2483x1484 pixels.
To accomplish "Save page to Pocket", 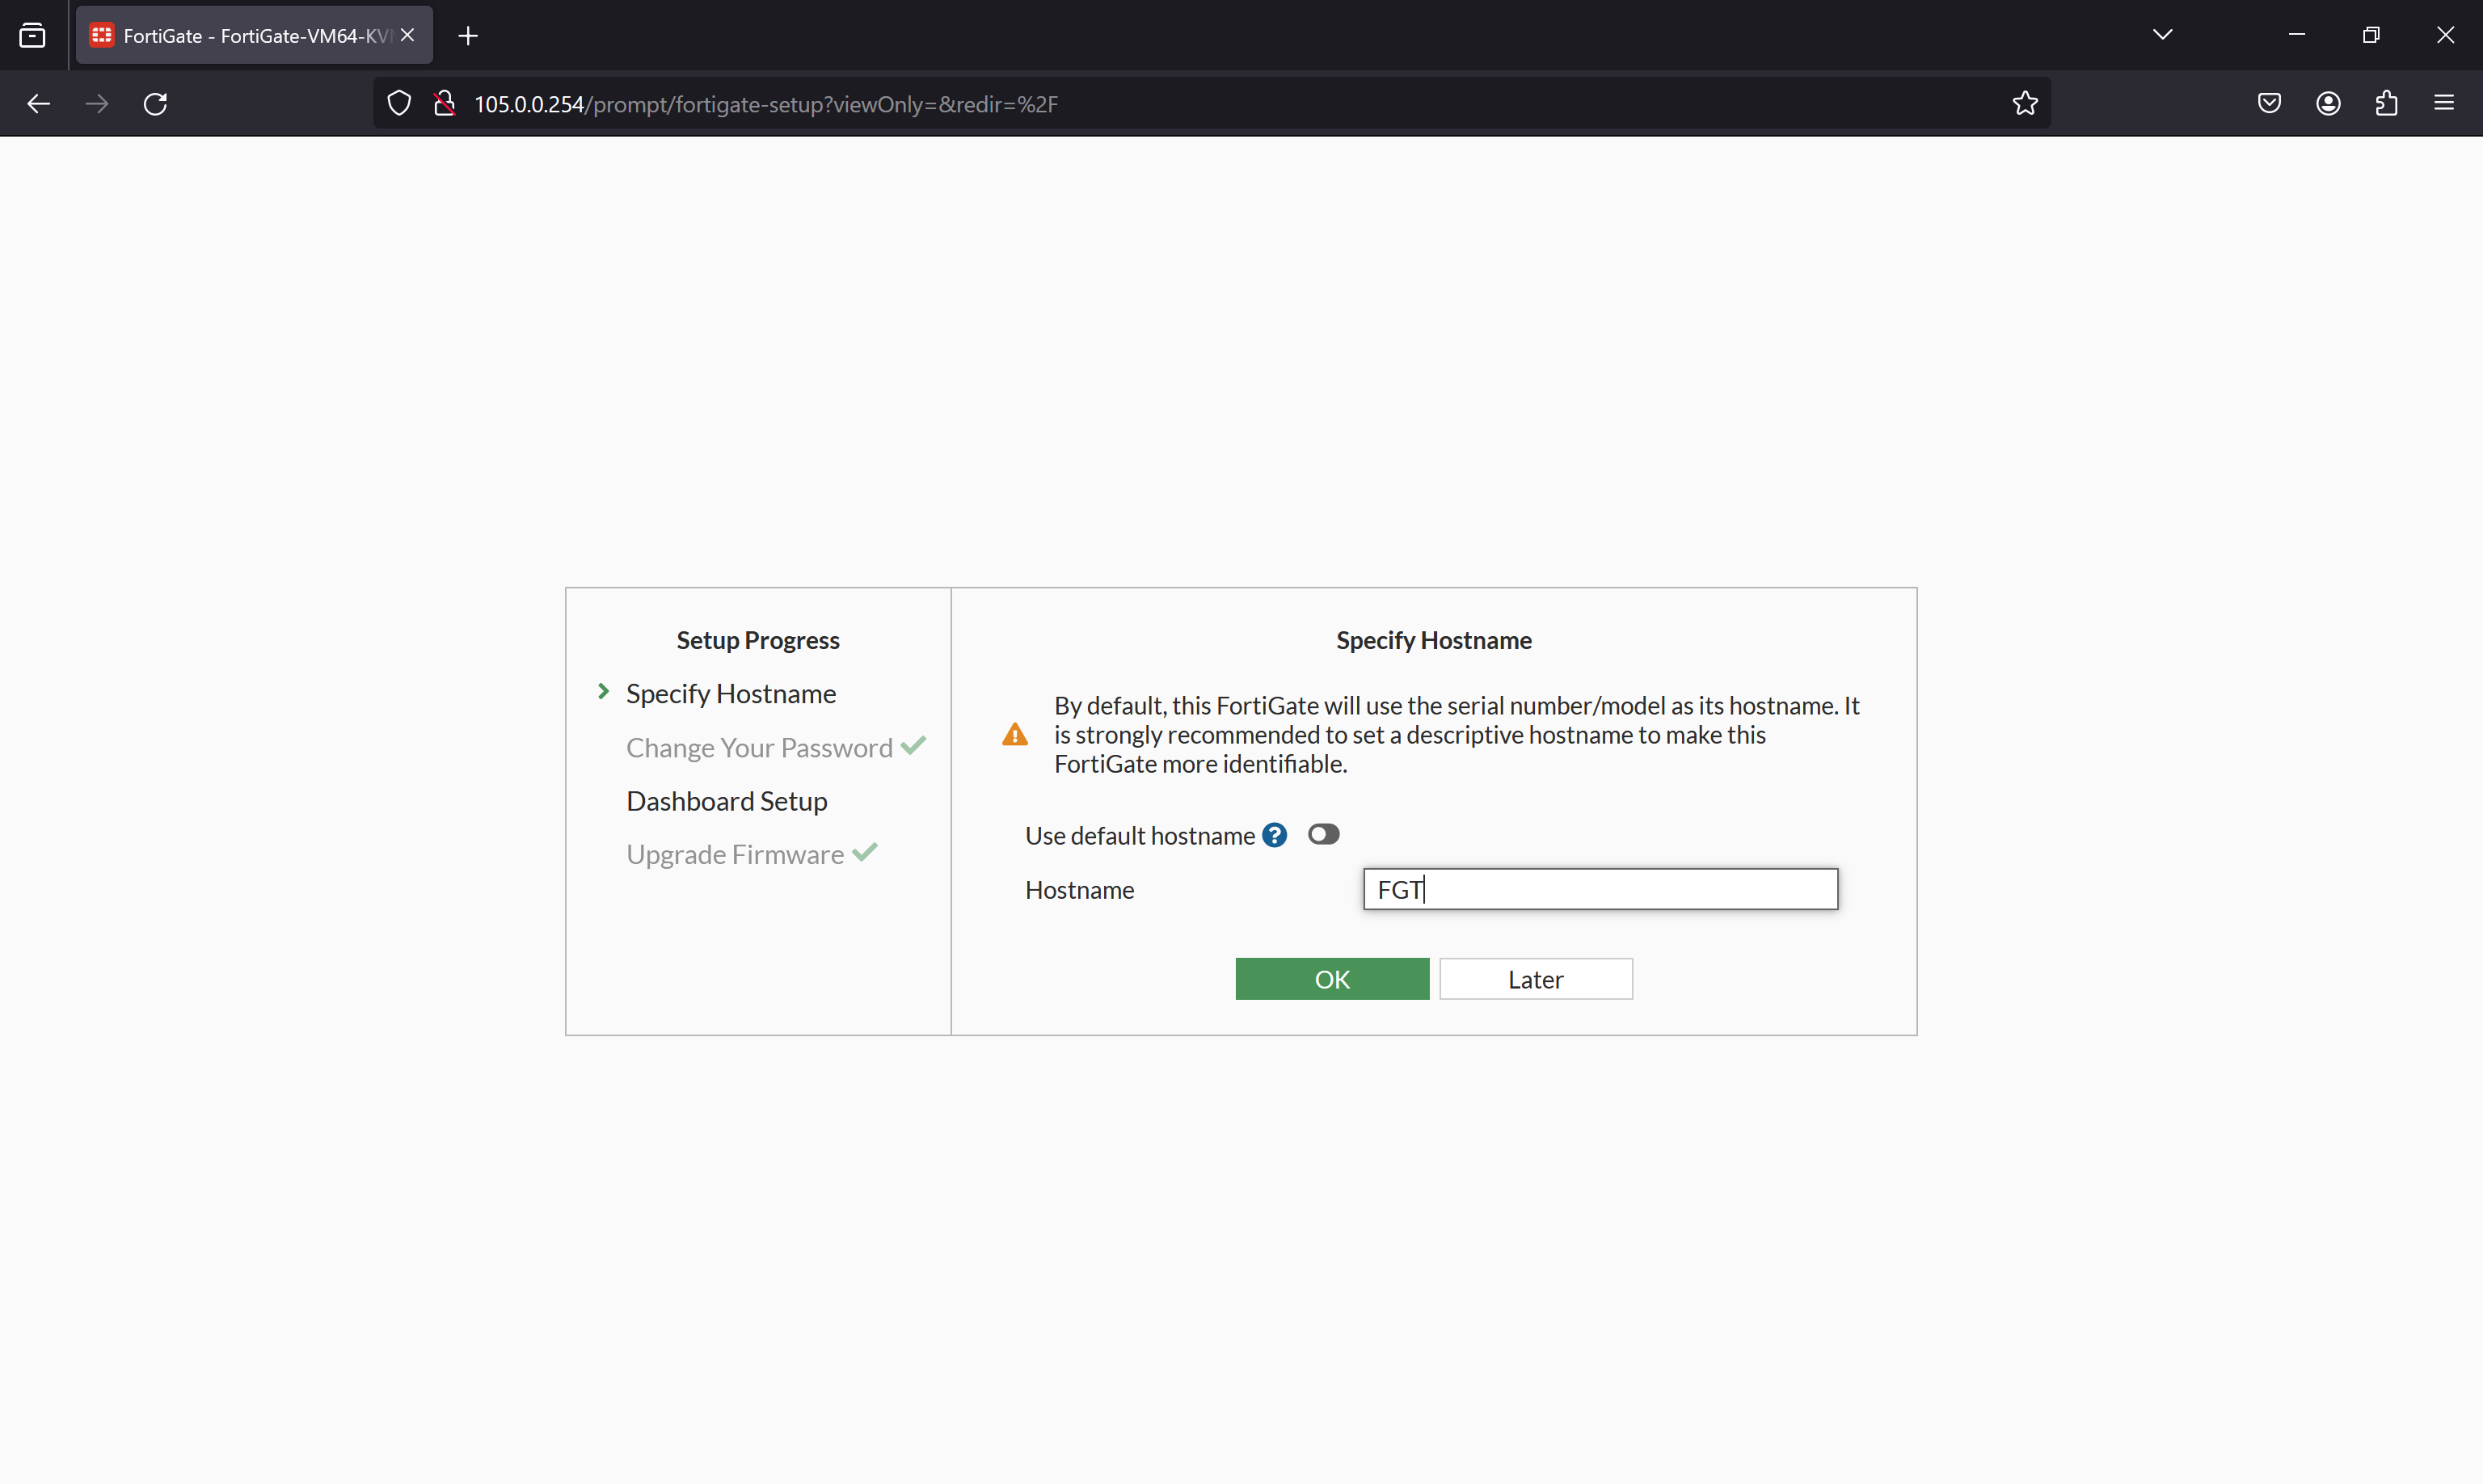I will 2269,103.
